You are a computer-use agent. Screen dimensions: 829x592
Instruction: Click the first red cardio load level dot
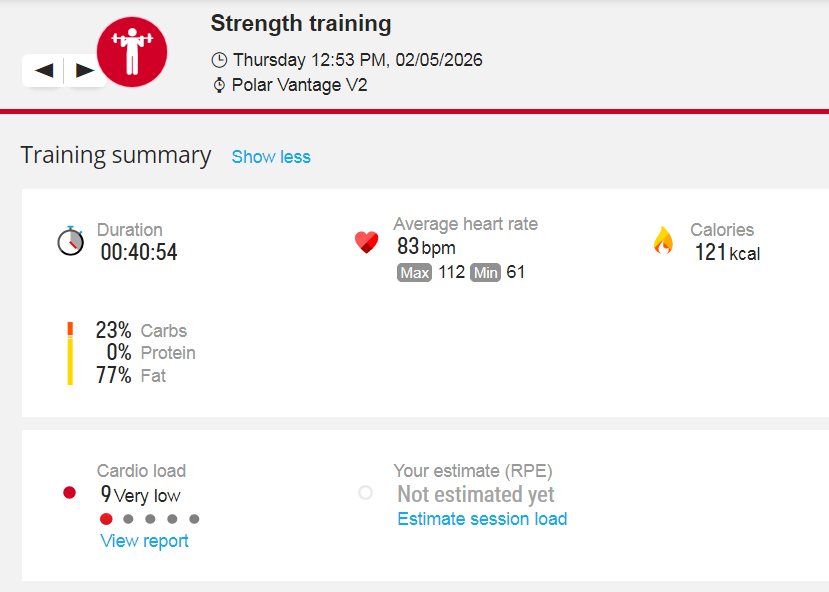pyautogui.click(x=106, y=519)
